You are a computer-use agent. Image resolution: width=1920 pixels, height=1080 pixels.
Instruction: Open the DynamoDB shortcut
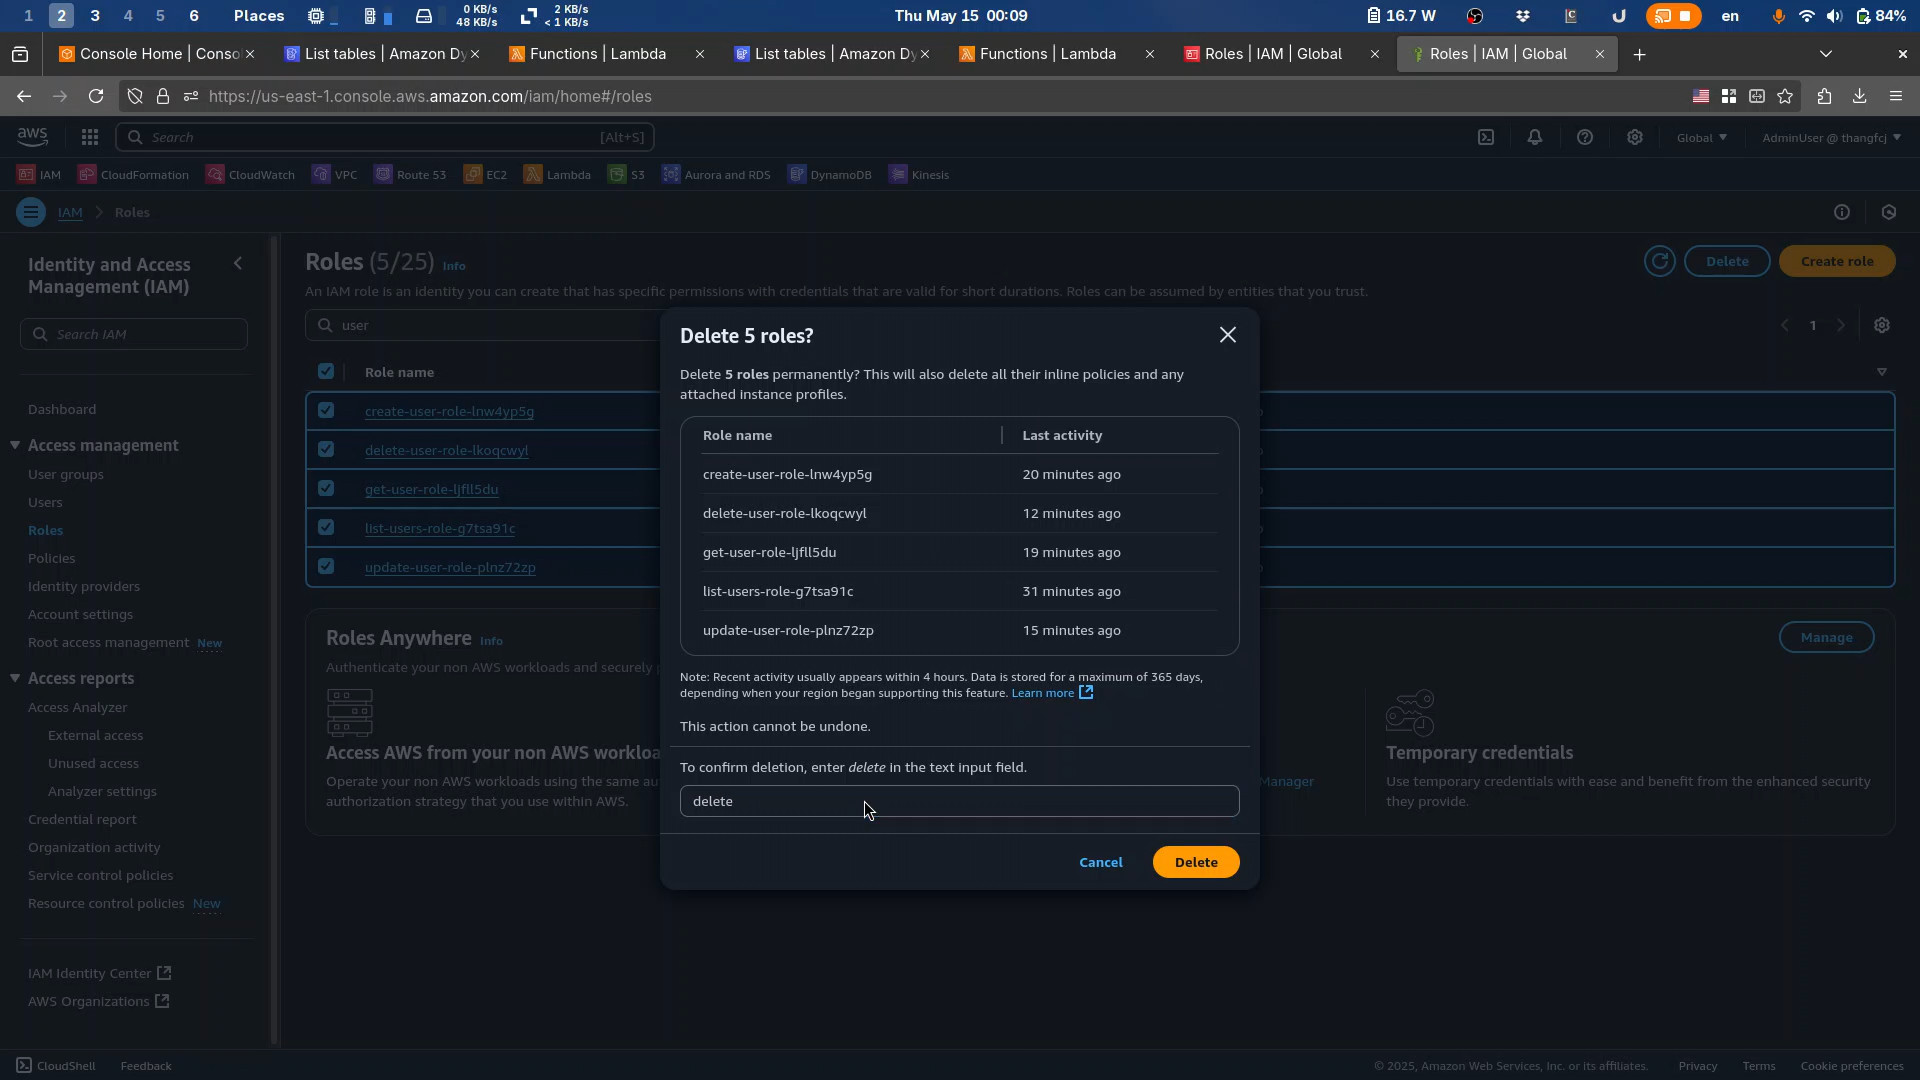click(830, 175)
